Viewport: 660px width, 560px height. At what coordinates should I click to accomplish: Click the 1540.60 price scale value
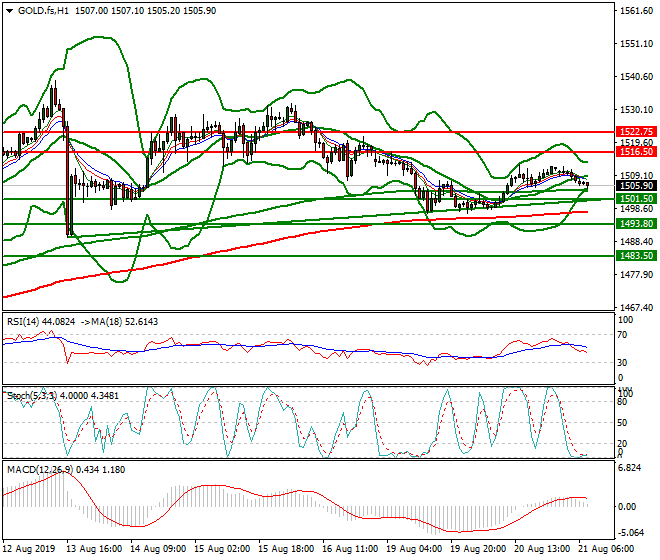tap(636, 77)
